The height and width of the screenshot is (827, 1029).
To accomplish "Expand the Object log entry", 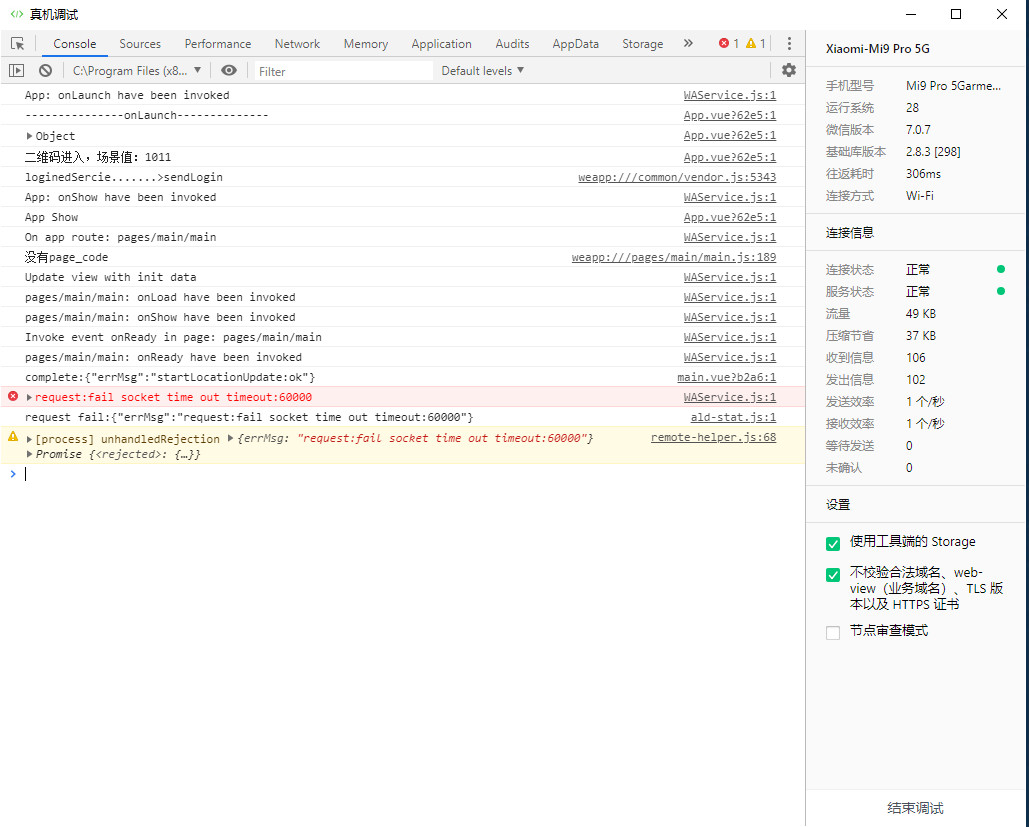I will [30, 136].
